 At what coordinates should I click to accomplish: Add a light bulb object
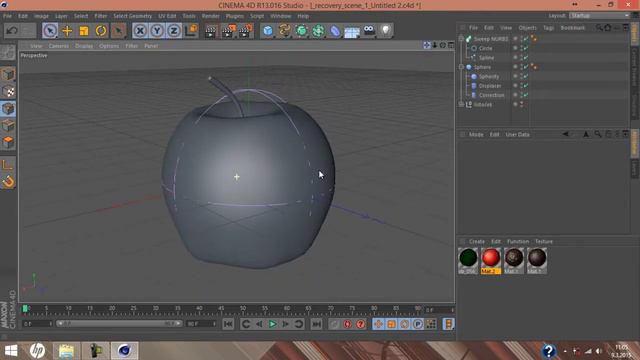[x=386, y=31]
